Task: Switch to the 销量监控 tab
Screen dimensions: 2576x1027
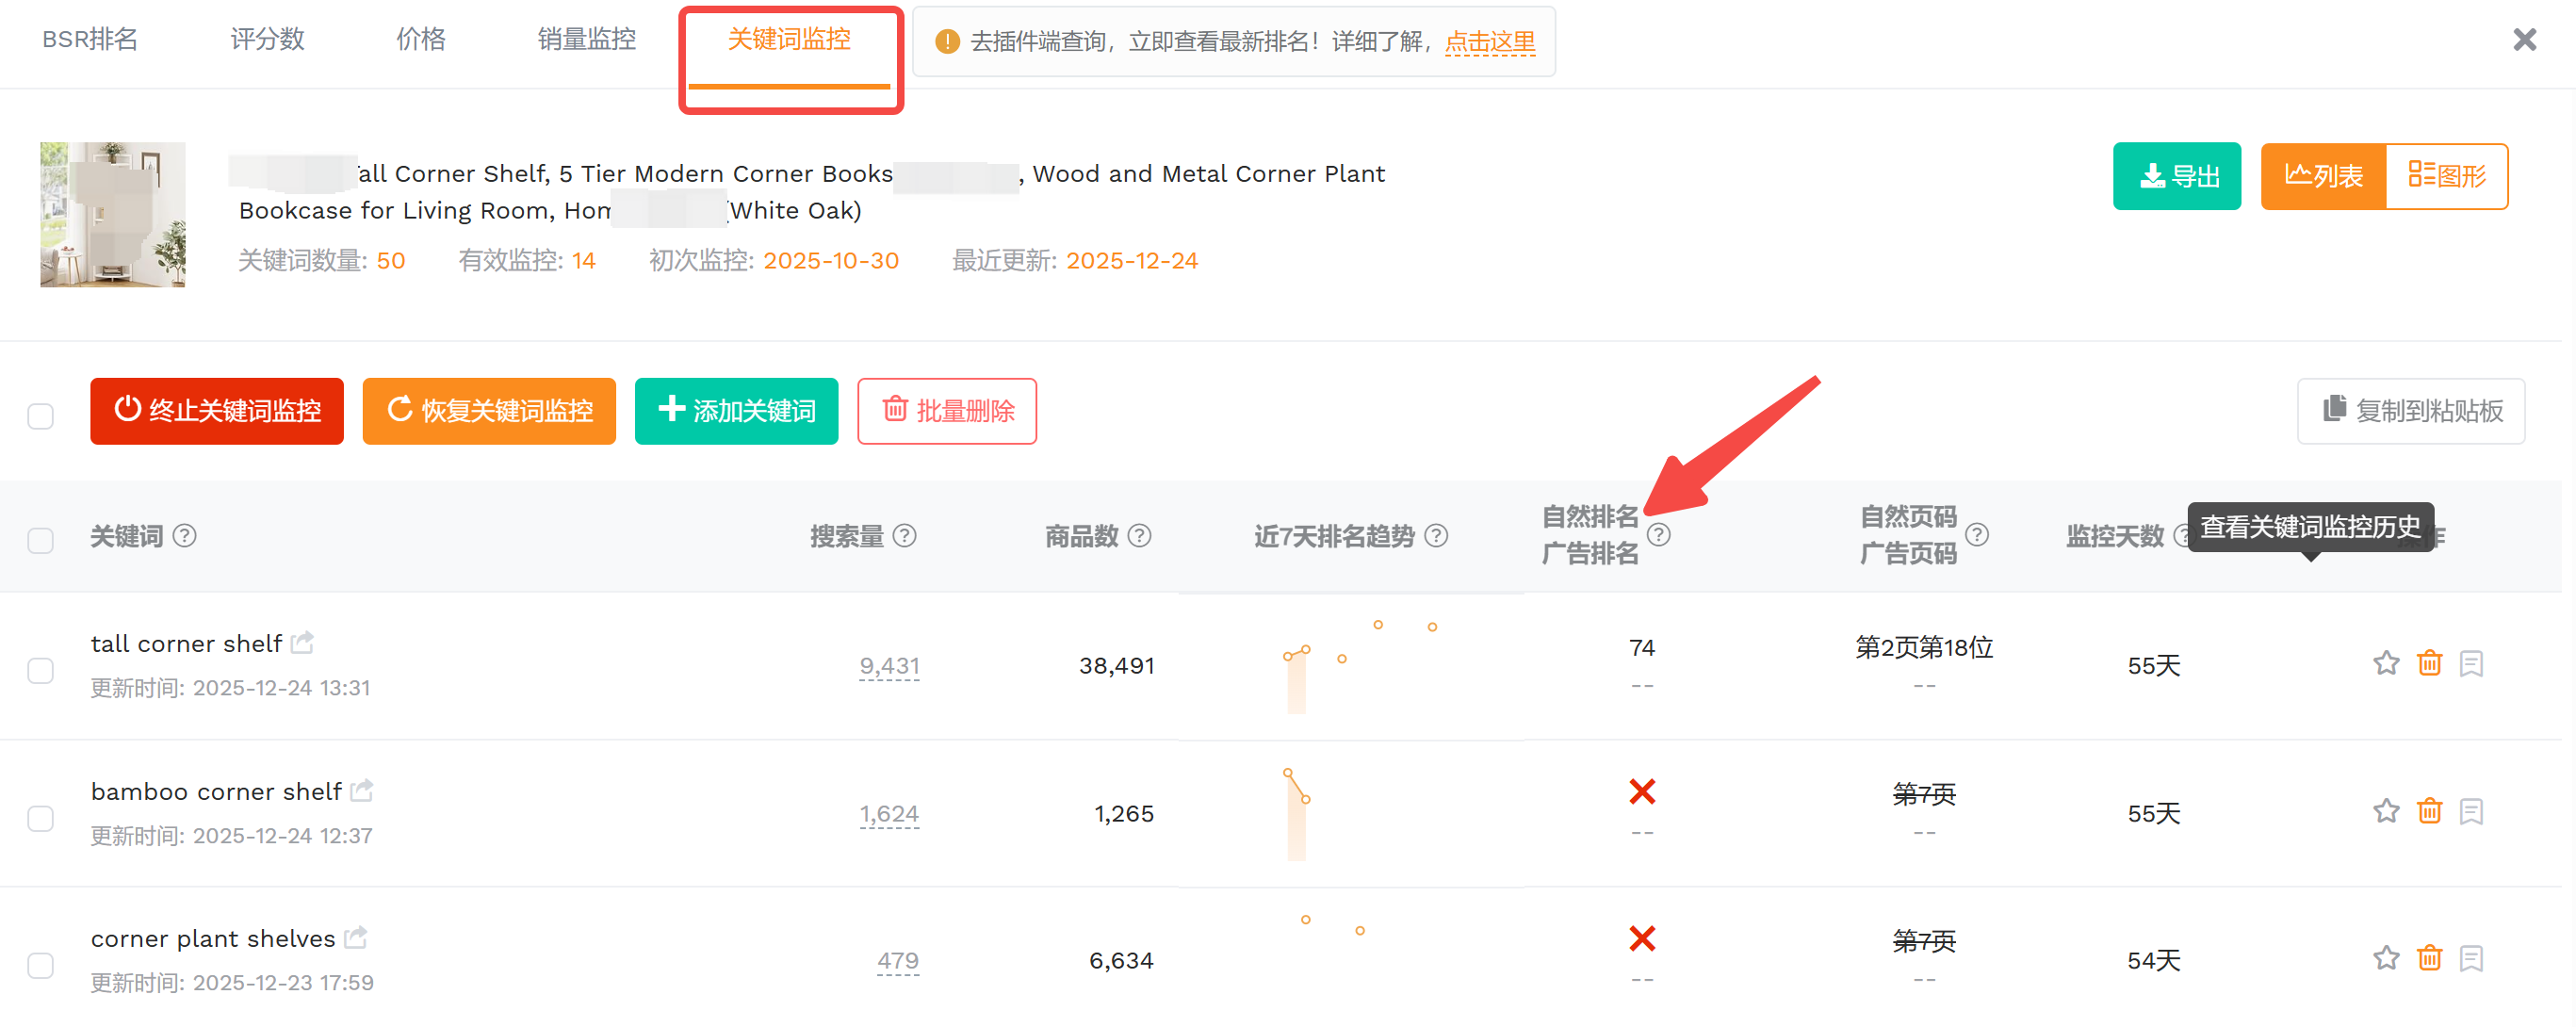Action: coord(586,40)
